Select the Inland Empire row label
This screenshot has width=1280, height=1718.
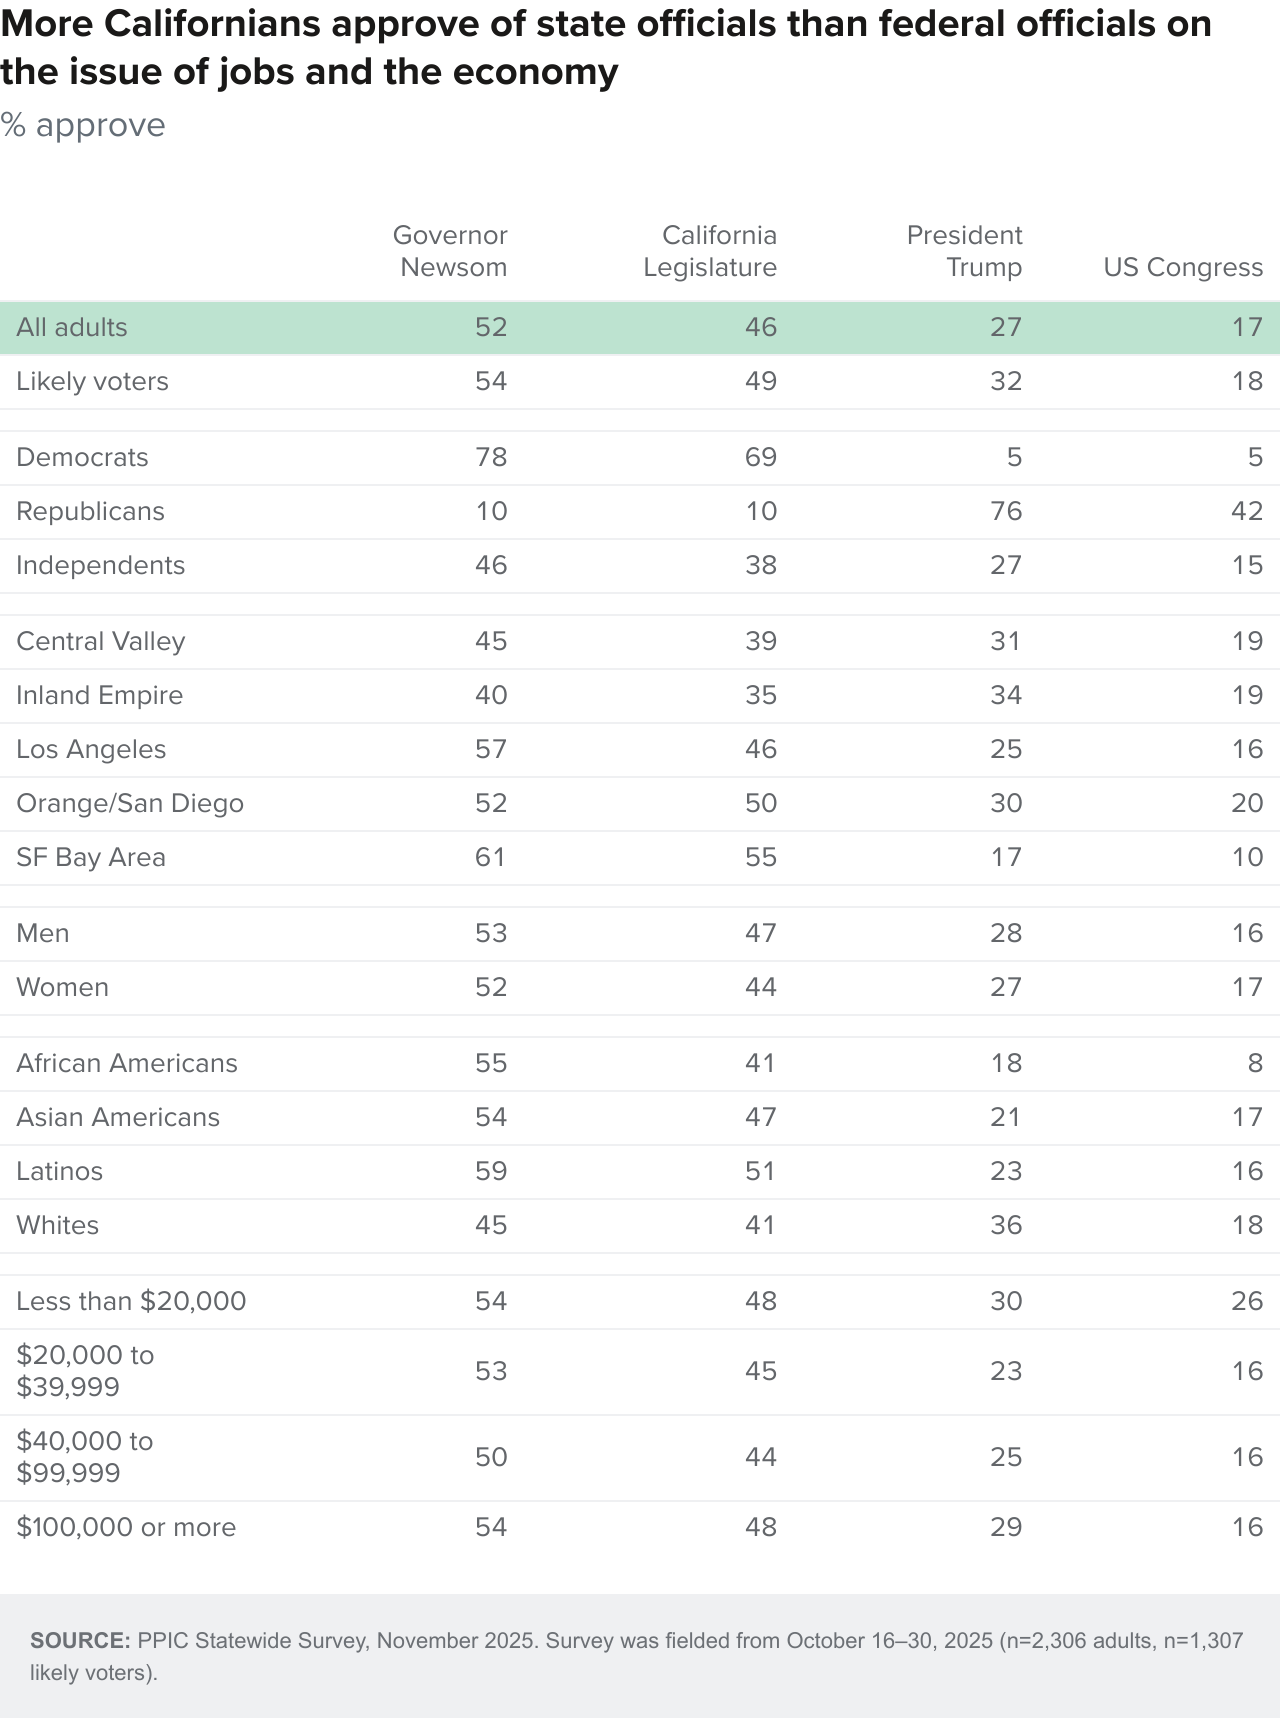(x=99, y=695)
